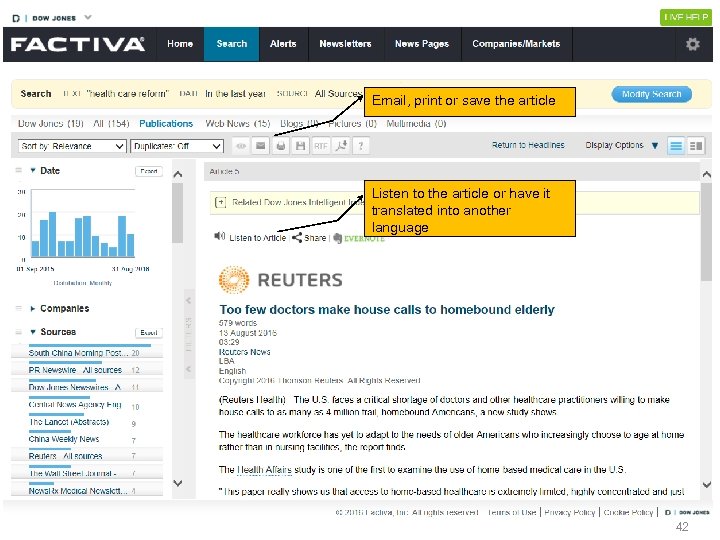Click the Live Help button
Image resolution: width=720 pixels, height=540 pixels.
[686, 17]
